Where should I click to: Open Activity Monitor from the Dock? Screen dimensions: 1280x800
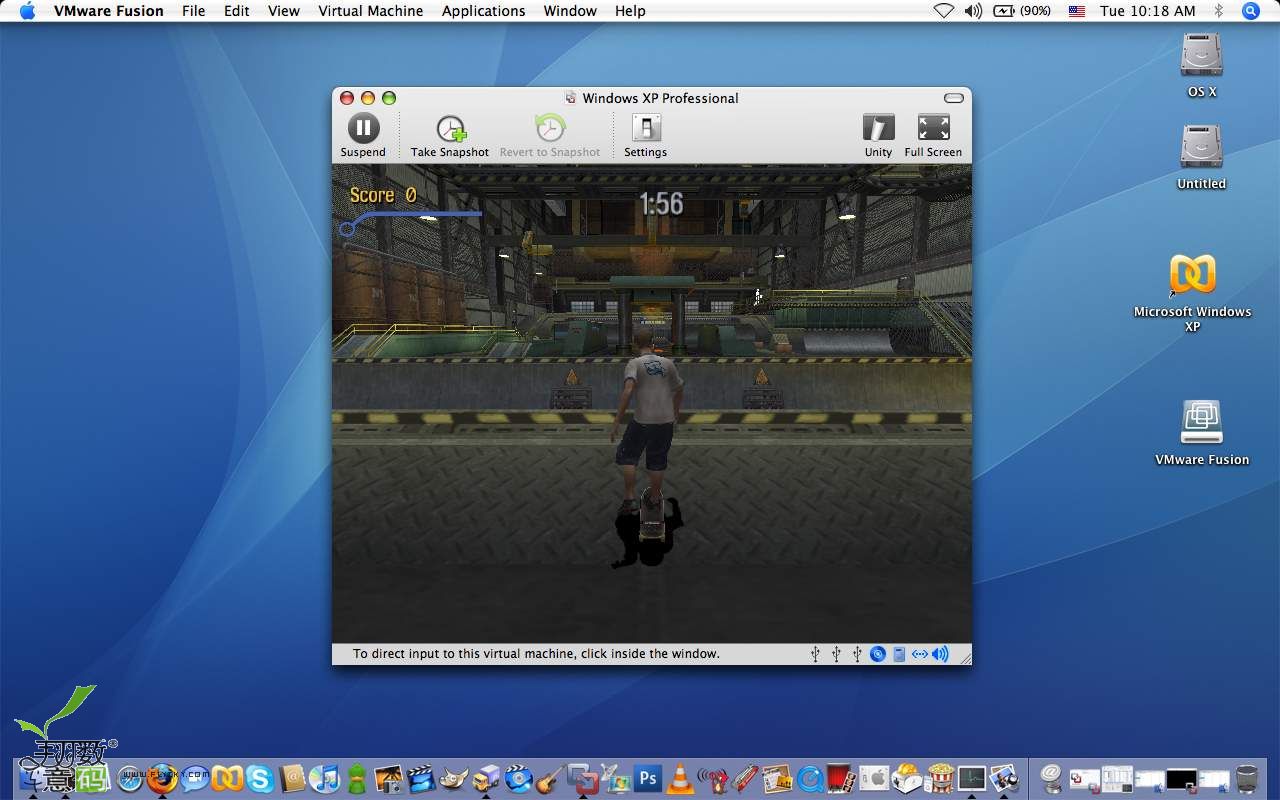971,778
